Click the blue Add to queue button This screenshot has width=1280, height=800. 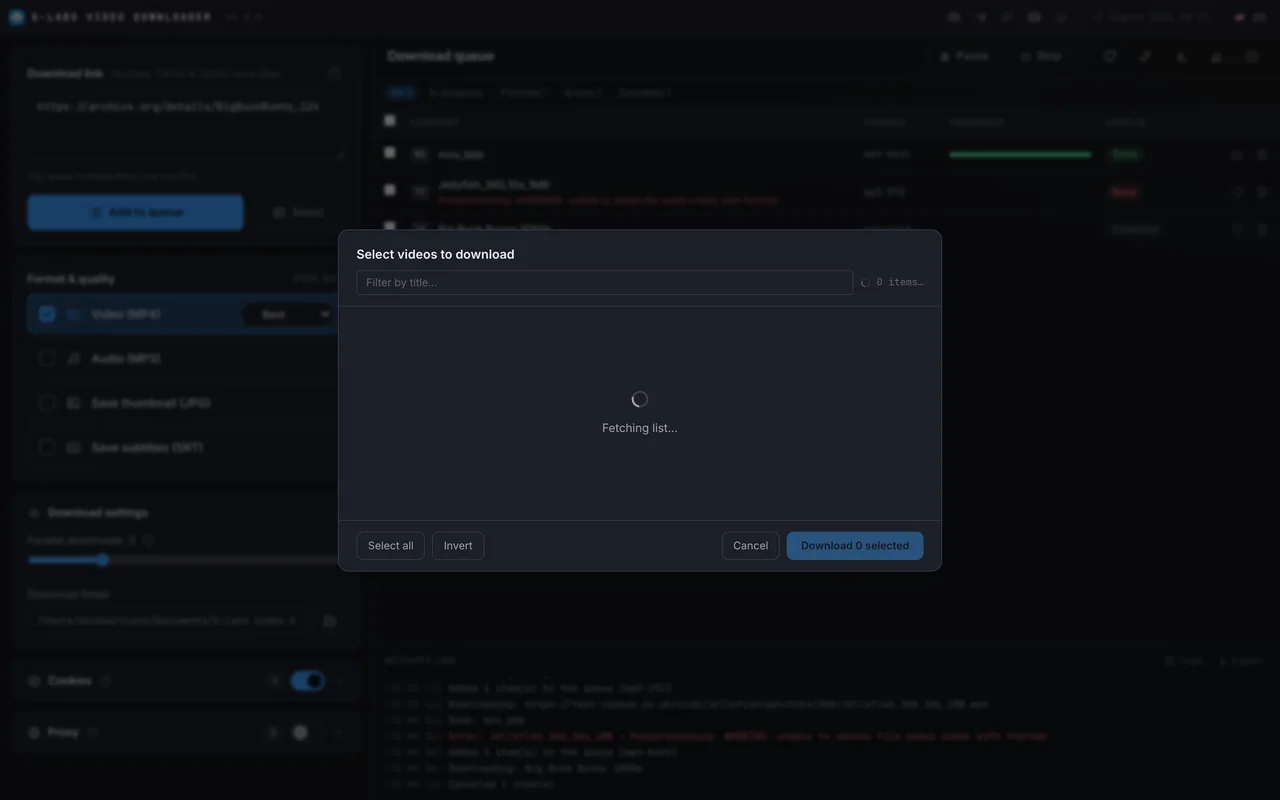[135, 212]
